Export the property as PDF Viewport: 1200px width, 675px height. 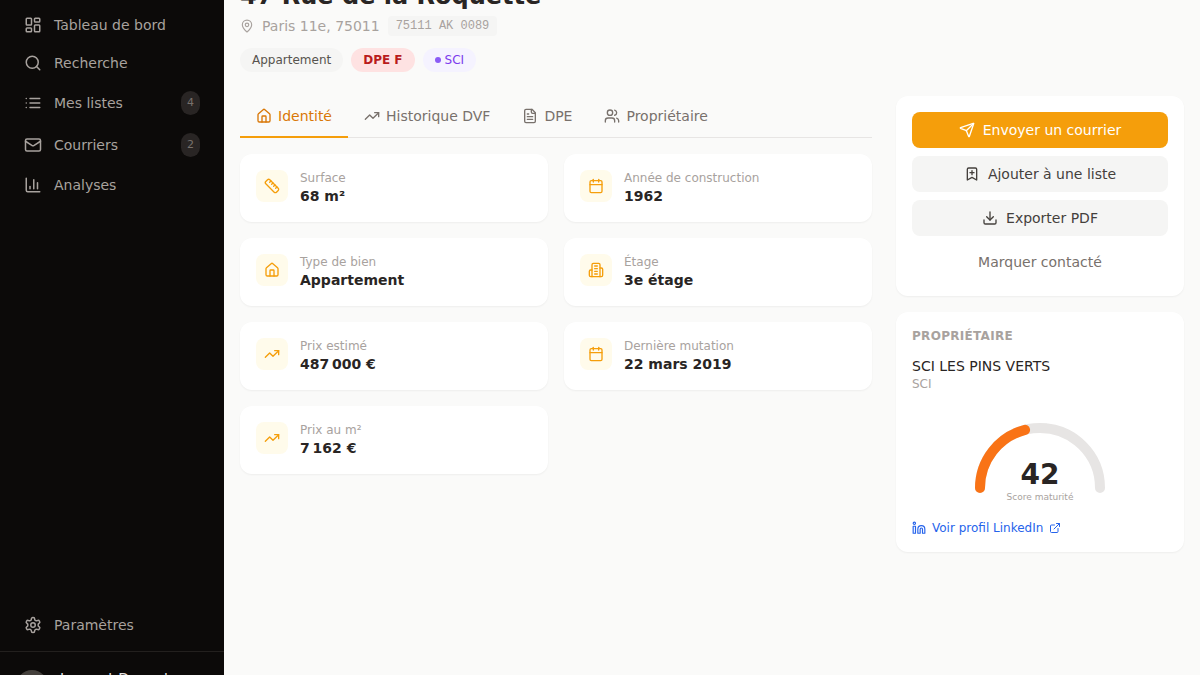click(1040, 218)
